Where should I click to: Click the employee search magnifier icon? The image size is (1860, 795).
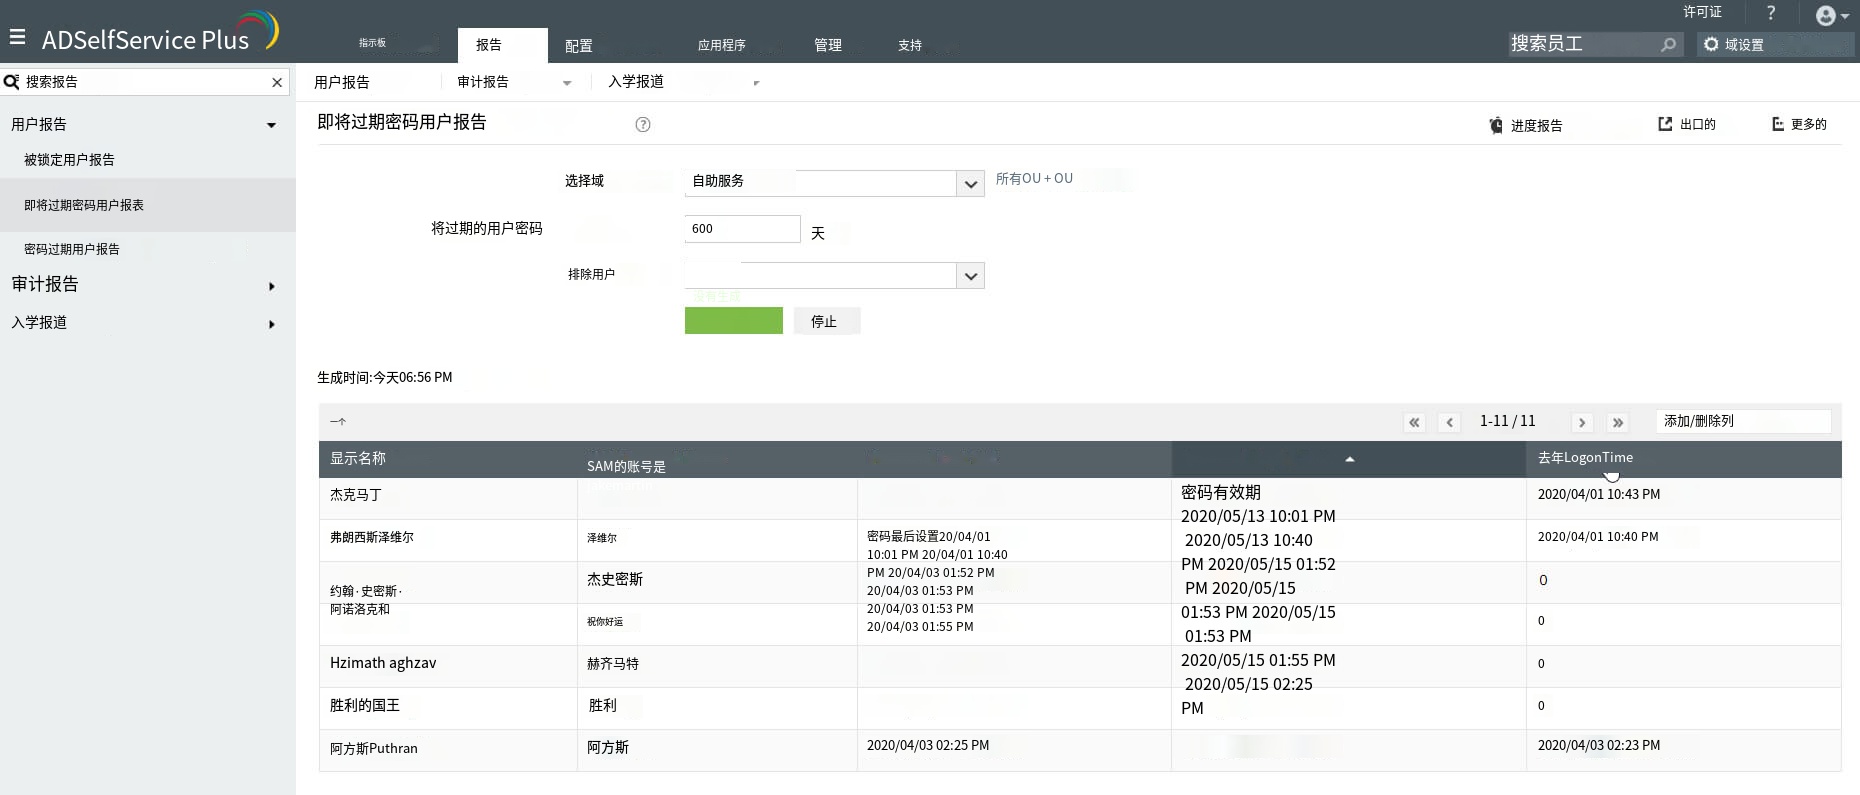pyautogui.click(x=1668, y=45)
